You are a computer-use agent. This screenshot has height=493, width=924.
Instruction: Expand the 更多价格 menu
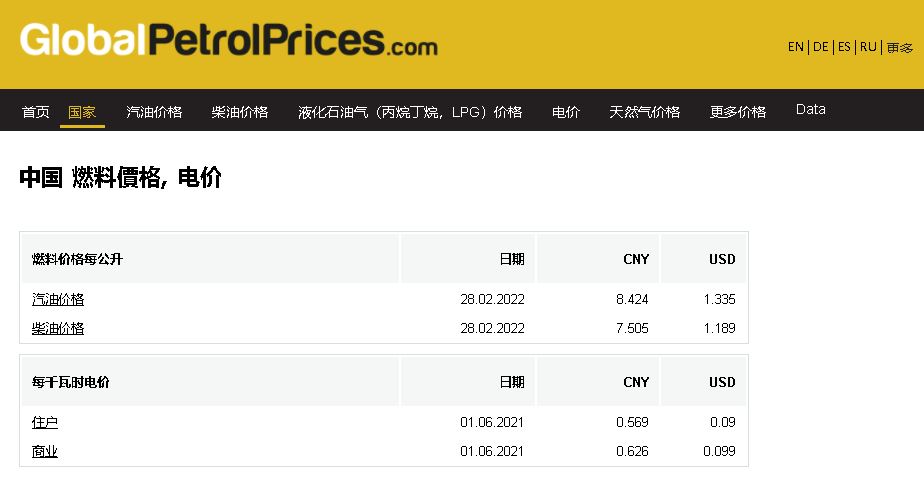[738, 112]
